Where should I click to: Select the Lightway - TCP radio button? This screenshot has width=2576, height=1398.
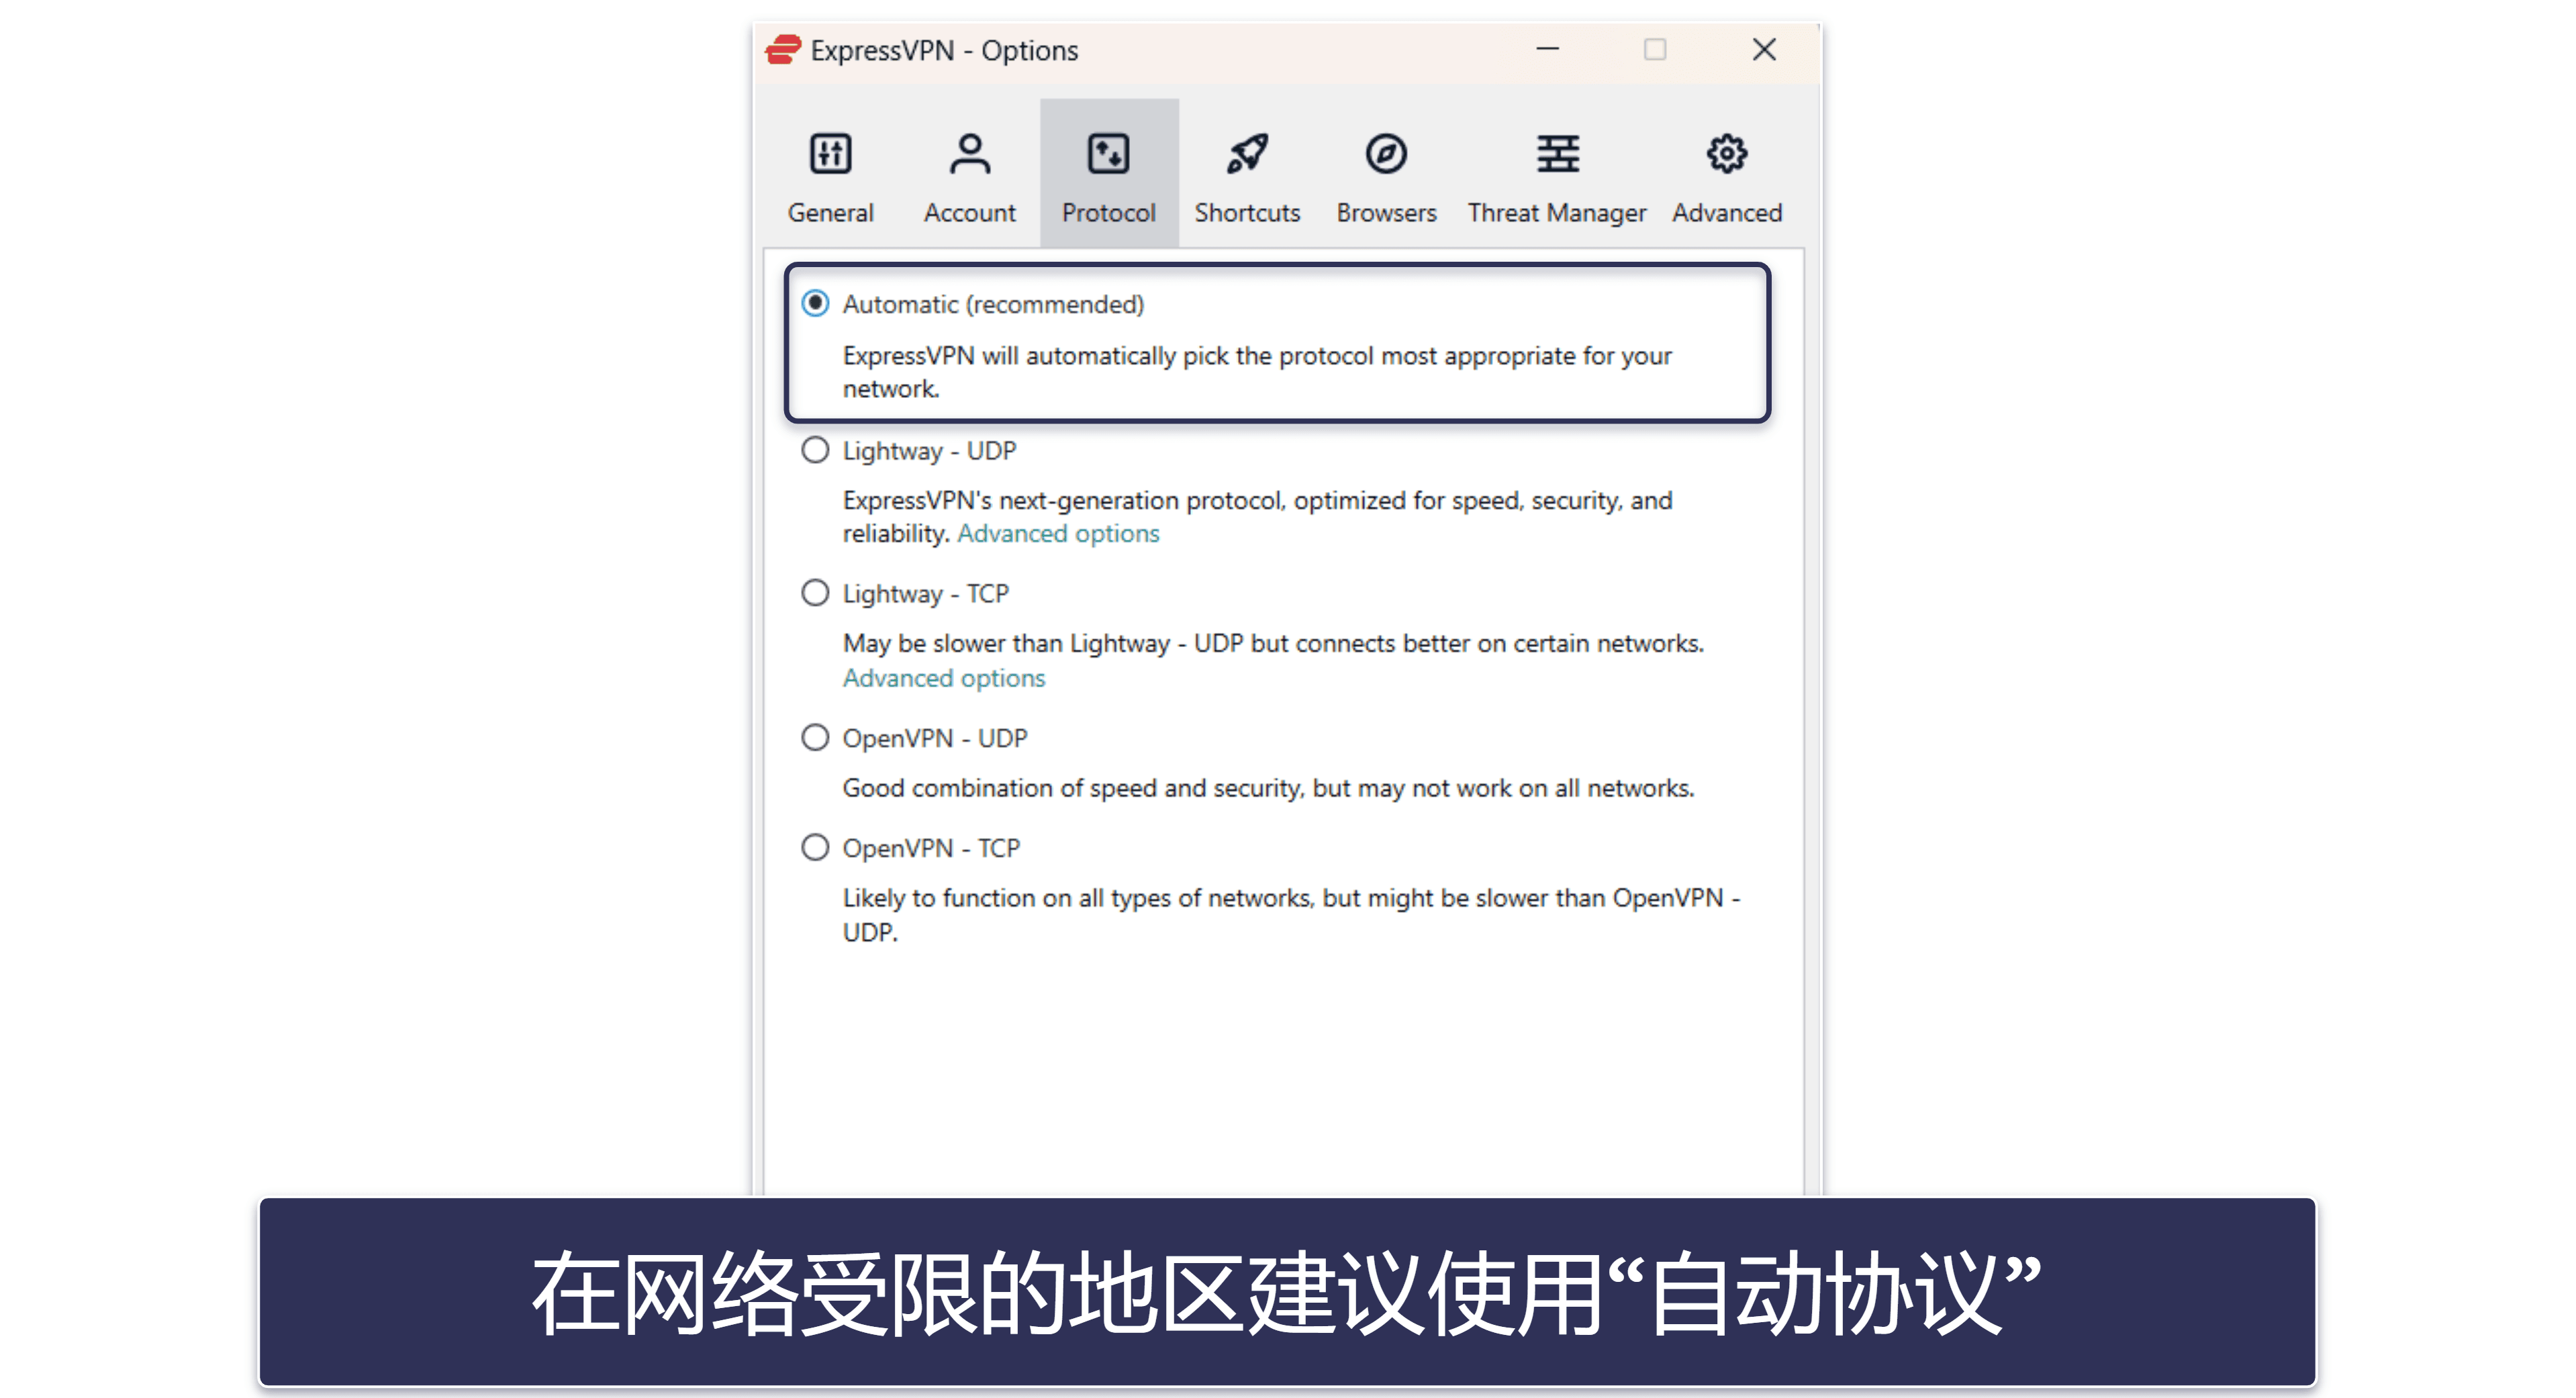coord(815,593)
